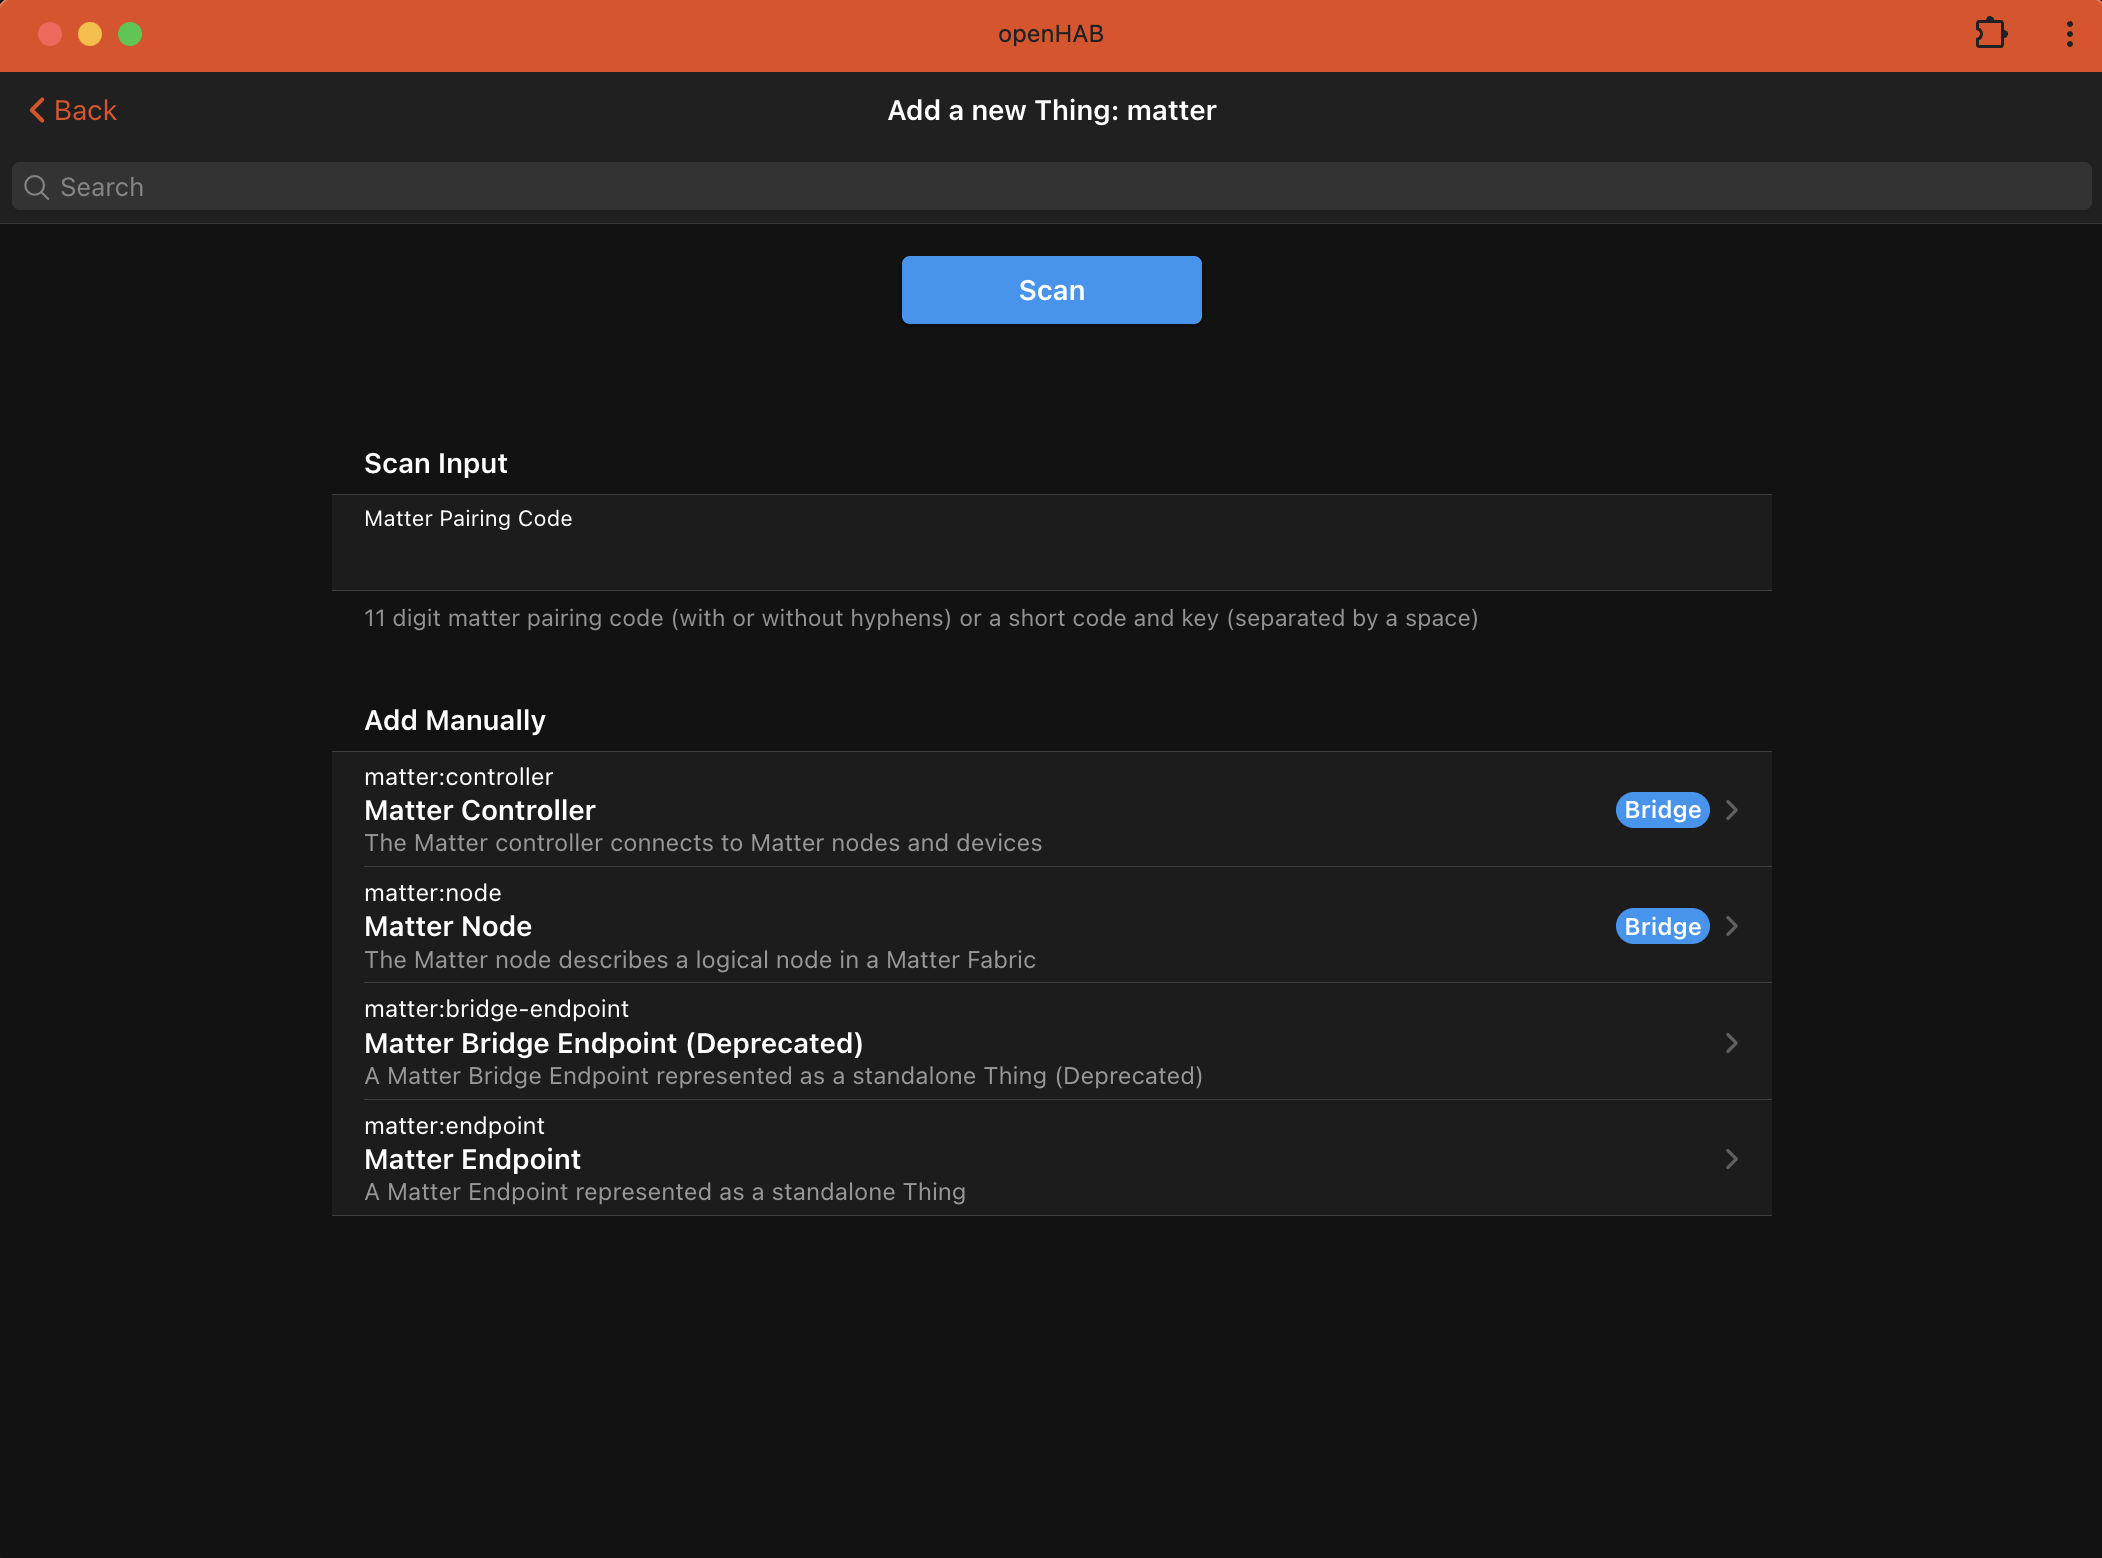The image size is (2102, 1558).
Task: Open chevron for Matter Endpoint row
Action: [x=1732, y=1159]
